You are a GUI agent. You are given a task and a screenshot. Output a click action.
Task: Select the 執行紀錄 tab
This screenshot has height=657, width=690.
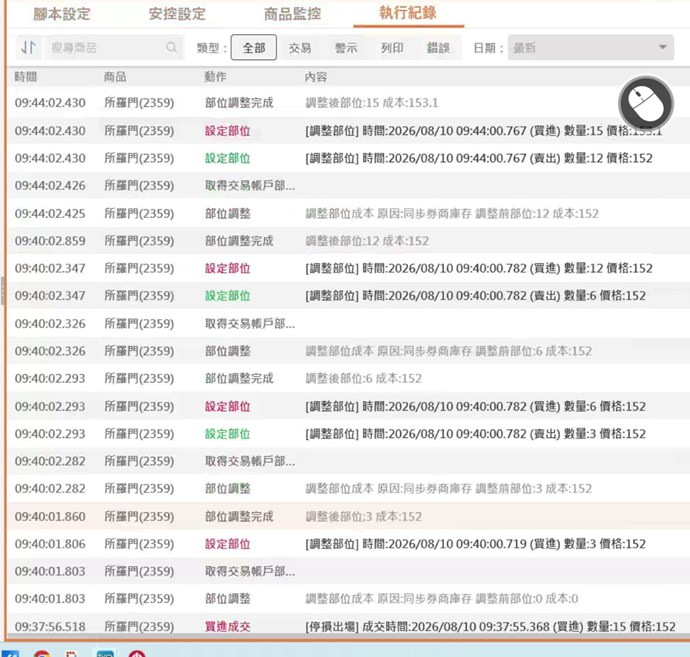(x=408, y=13)
